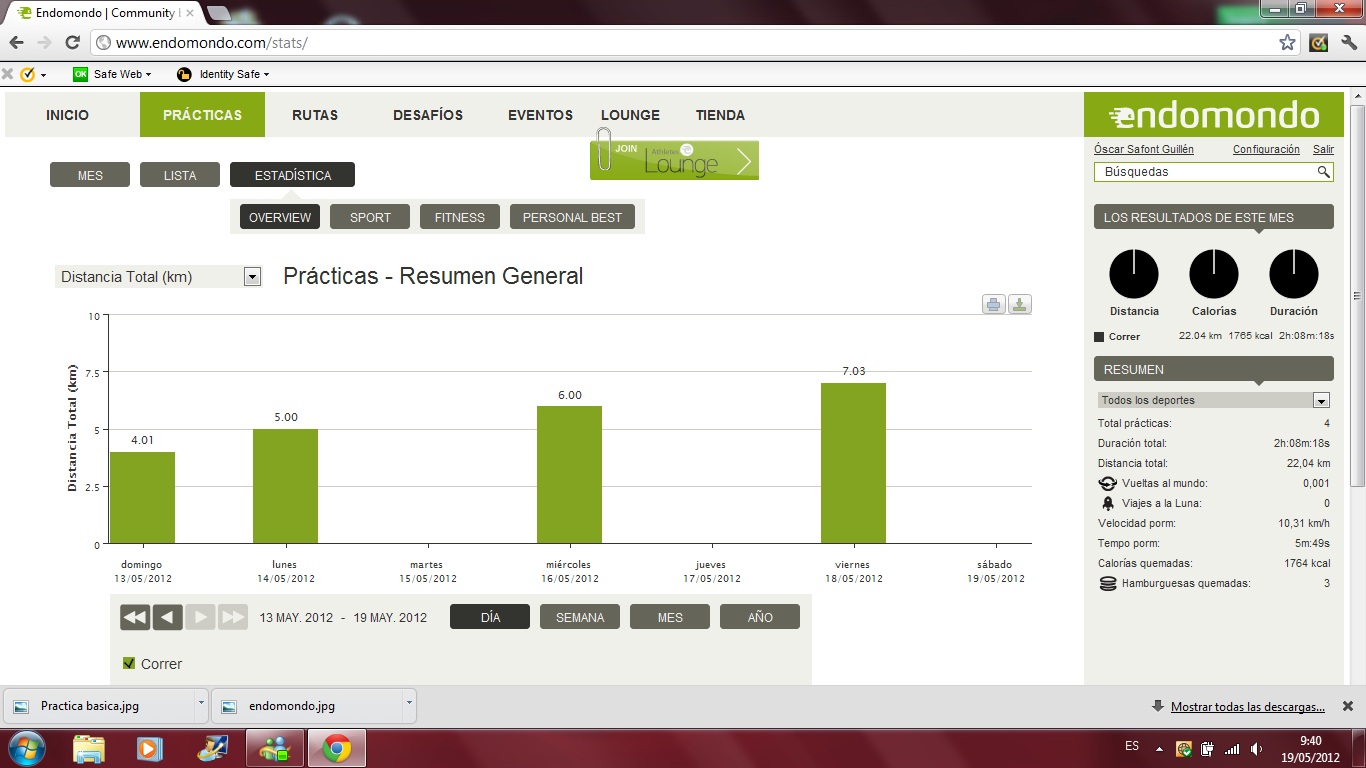This screenshot has height=768, width=1366.
Task: Set chart period to AÑO
Action: click(760, 617)
